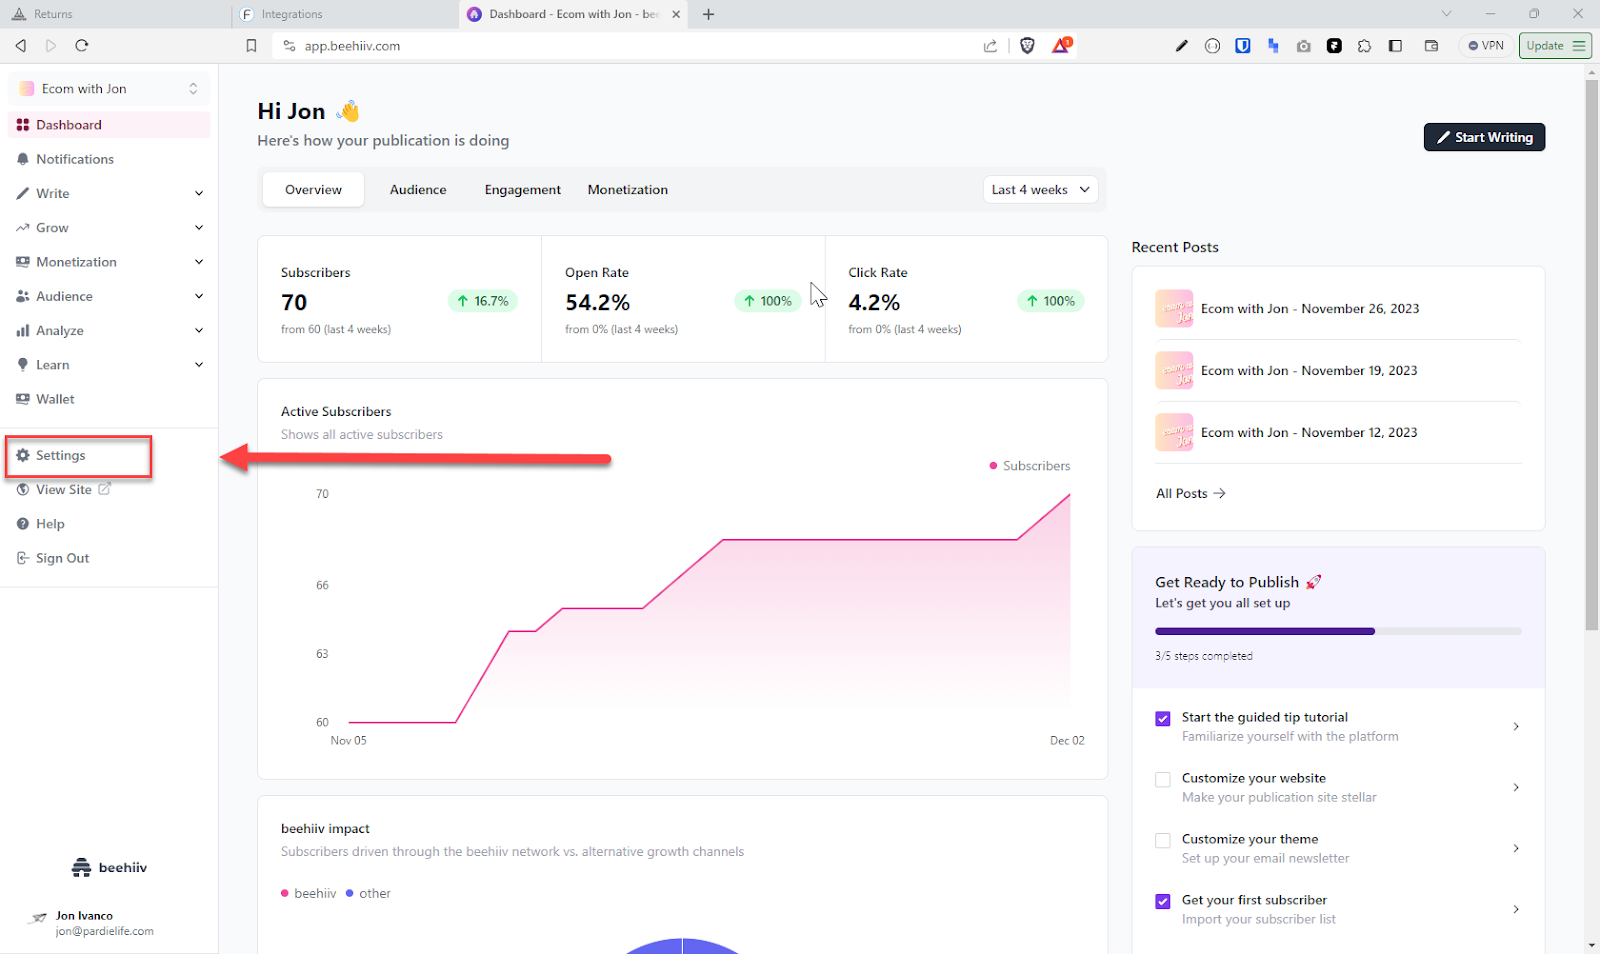Viewport: 1600px width, 954px height.
Task: Open Dashboard in the sidebar
Action: tap(109, 125)
